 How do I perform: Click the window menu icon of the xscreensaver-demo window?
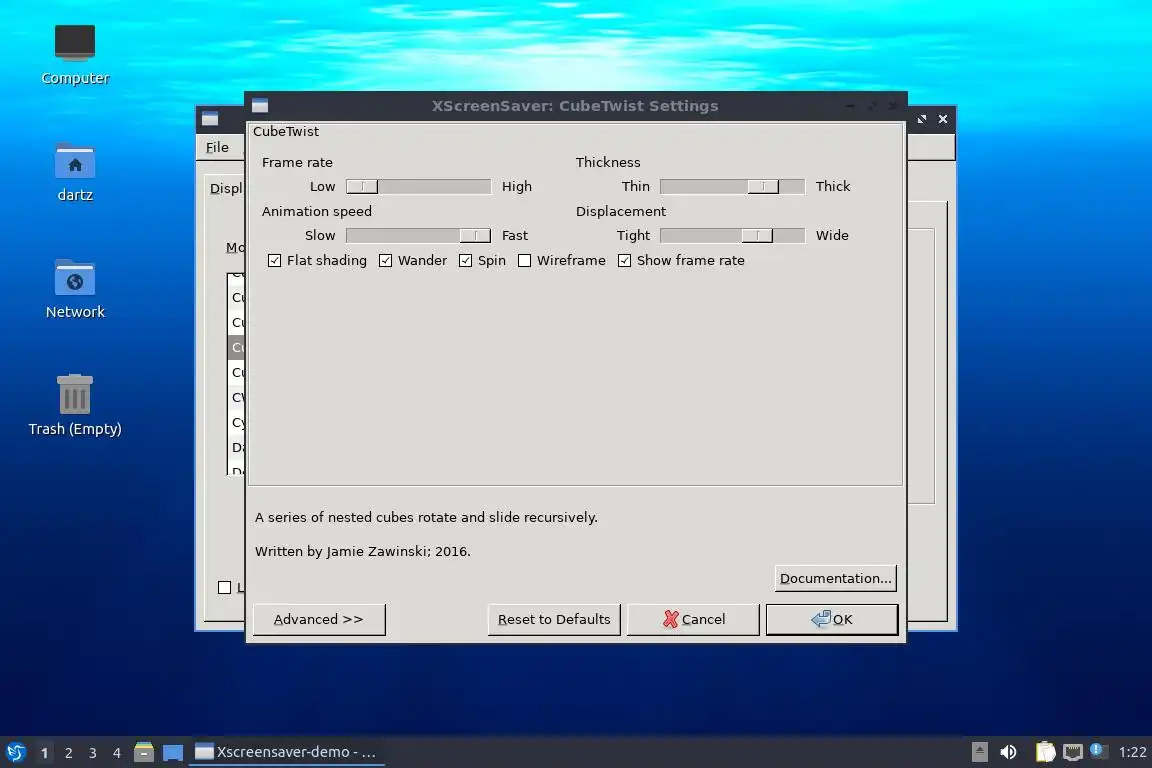pyautogui.click(x=210, y=119)
